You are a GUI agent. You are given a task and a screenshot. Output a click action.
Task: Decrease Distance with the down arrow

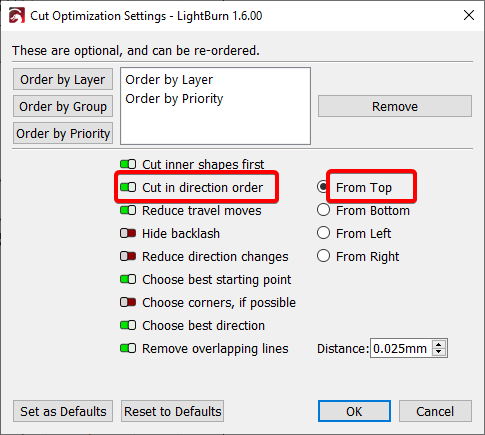tap(439, 352)
